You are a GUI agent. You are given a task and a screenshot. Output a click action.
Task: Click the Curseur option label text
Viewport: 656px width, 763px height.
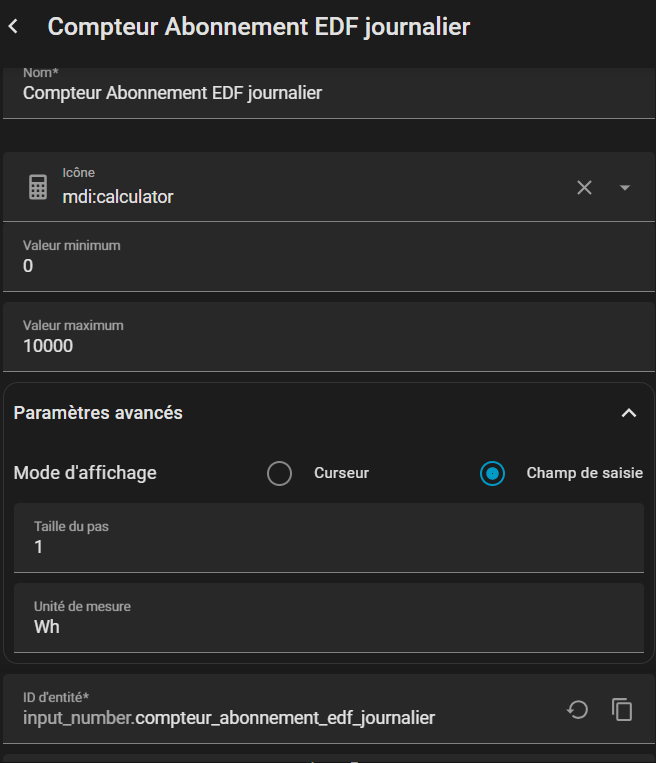pyautogui.click(x=341, y=473)
